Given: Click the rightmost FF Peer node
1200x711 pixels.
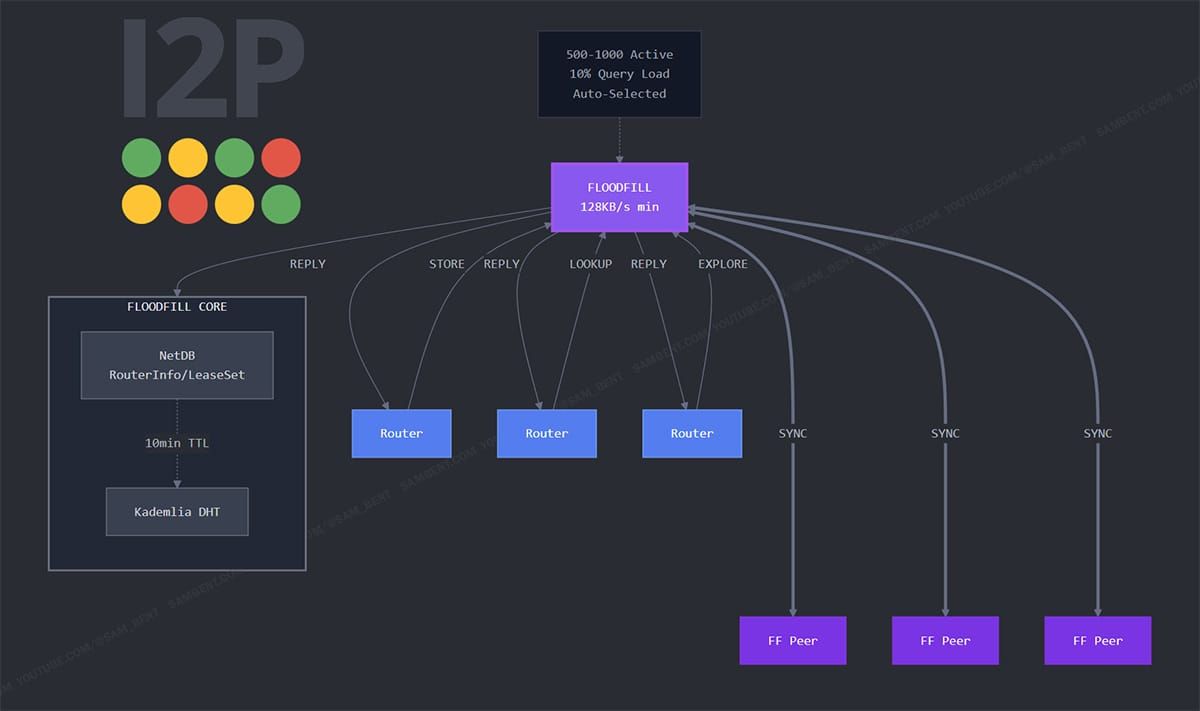Looking at the screenshot, I should click(1097, 640).
